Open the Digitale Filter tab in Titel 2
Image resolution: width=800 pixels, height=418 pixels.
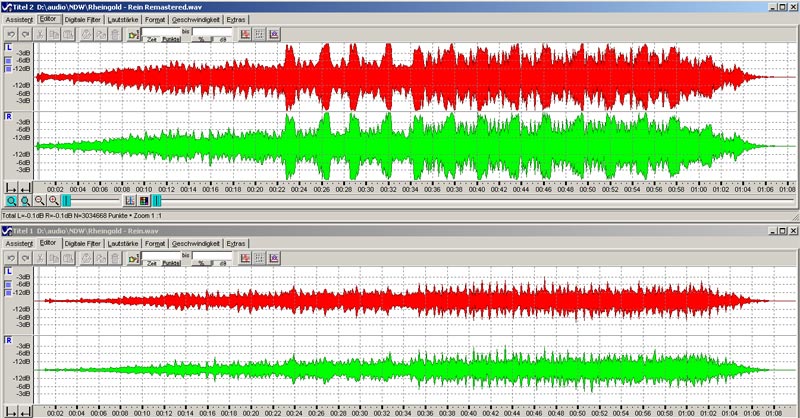[82, 19]
